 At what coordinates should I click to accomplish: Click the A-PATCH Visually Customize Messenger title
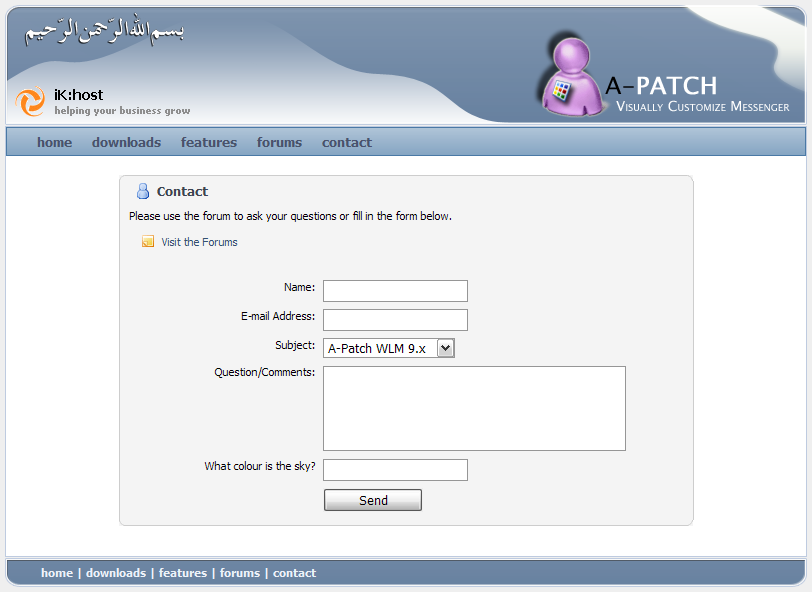(697, 94)
